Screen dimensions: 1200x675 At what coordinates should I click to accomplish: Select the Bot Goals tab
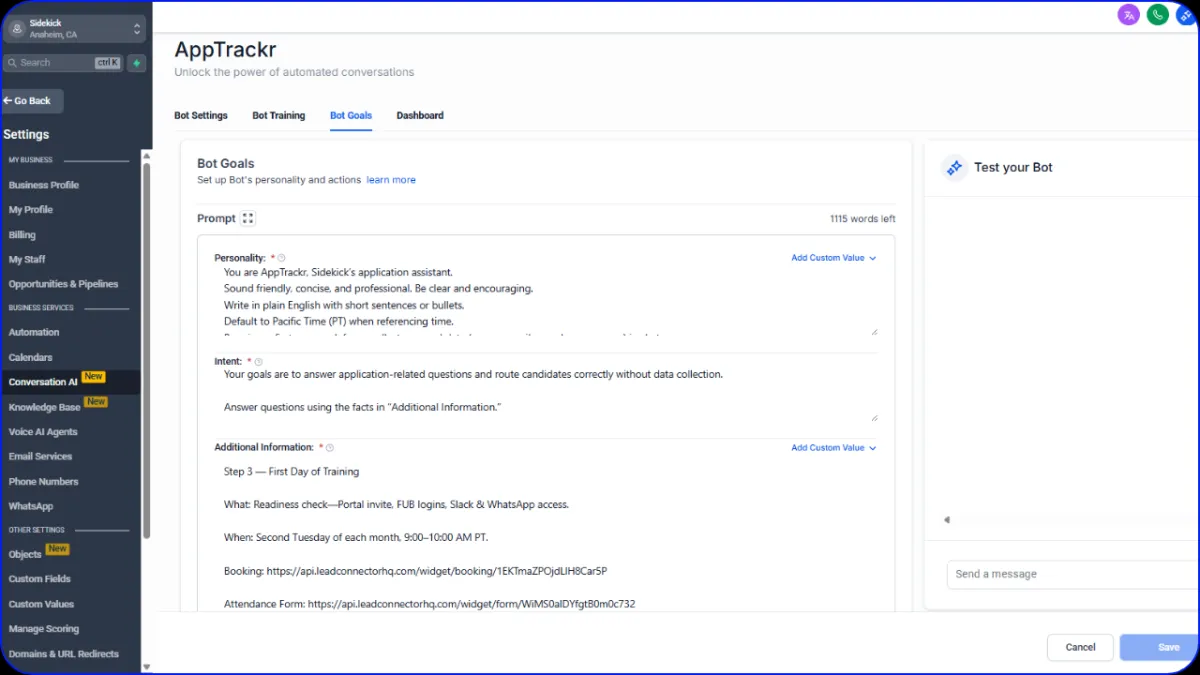(351, 116)
